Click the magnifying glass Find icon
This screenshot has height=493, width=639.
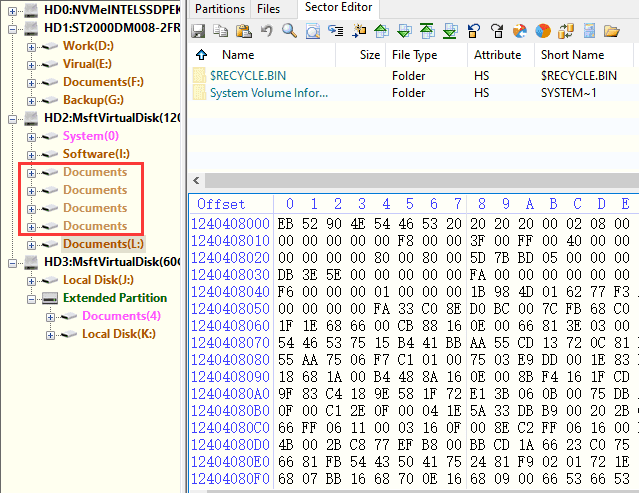click(x=289, y=31)
